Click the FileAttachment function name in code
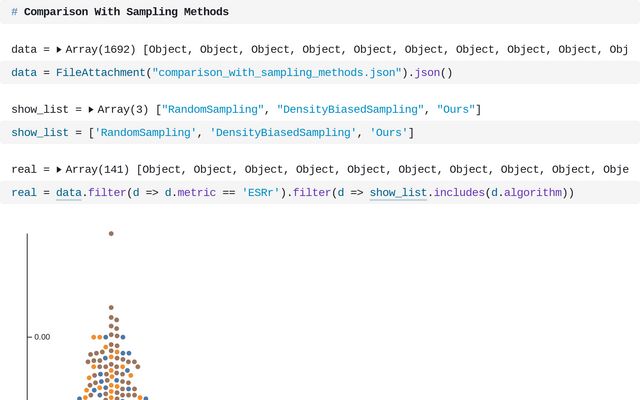Image resolution: width=640 pixels, height=400 pixels. (x=100, y=72)
